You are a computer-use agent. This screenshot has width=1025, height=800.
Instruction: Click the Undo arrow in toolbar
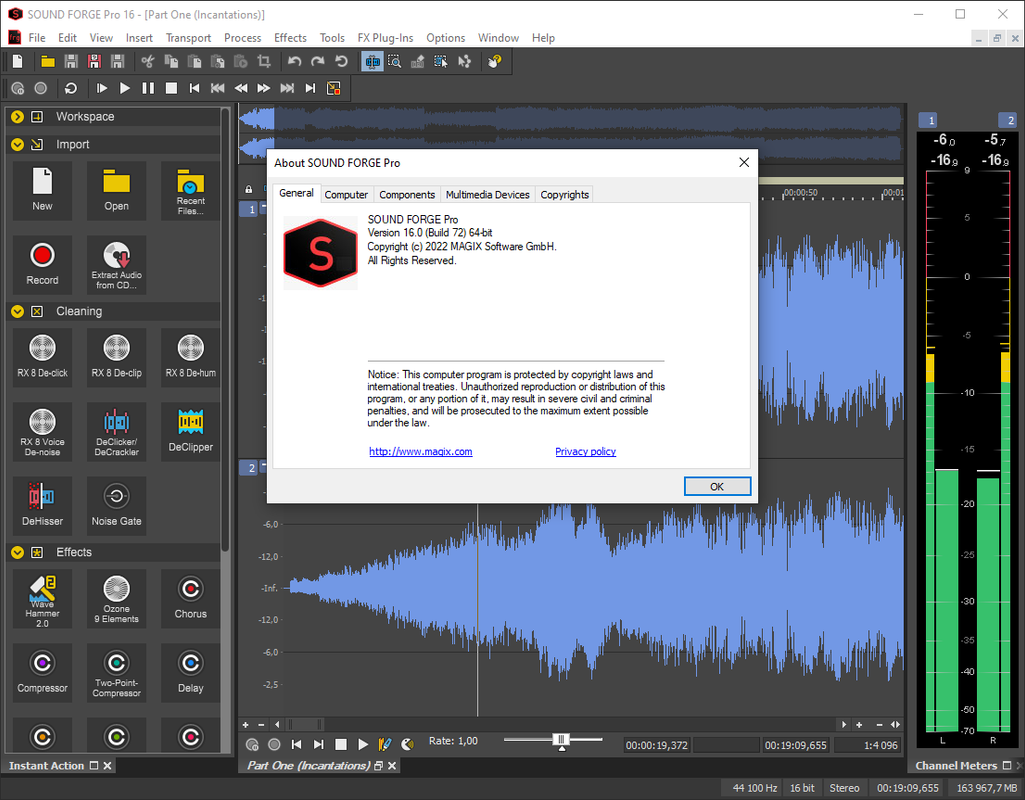point(294,61)
